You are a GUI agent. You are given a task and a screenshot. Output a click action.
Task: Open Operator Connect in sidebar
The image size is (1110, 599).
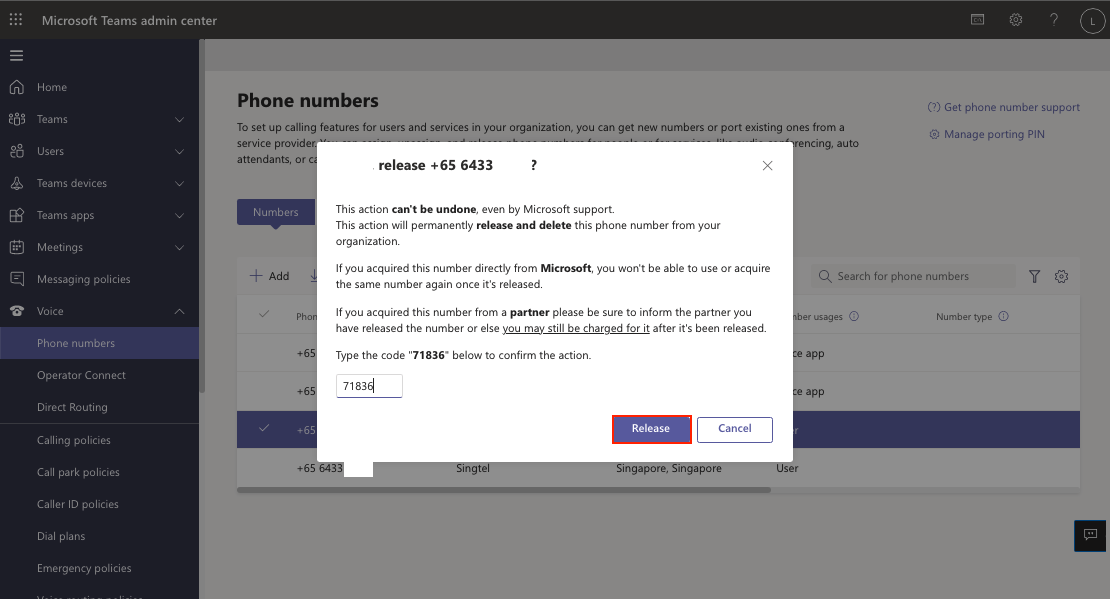click(81, 375)
